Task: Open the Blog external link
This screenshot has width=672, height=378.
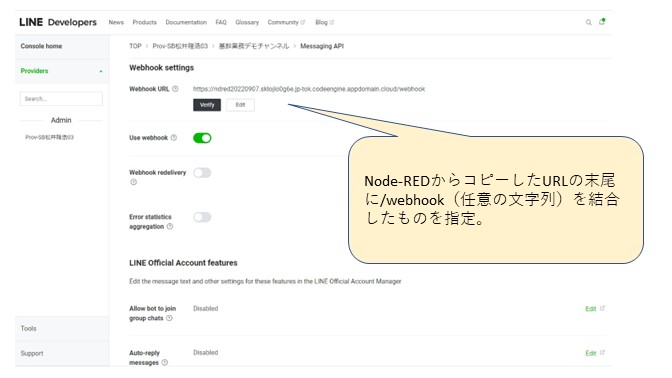Action: (x=324, y=22)
